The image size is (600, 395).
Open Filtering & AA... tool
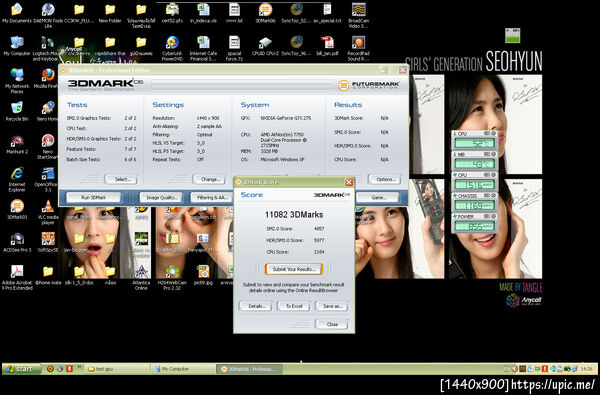click(212, 198)
